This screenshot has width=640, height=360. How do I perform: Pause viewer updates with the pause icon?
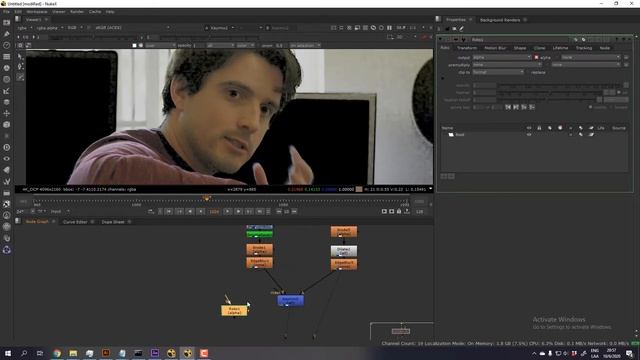coord(389,28)
